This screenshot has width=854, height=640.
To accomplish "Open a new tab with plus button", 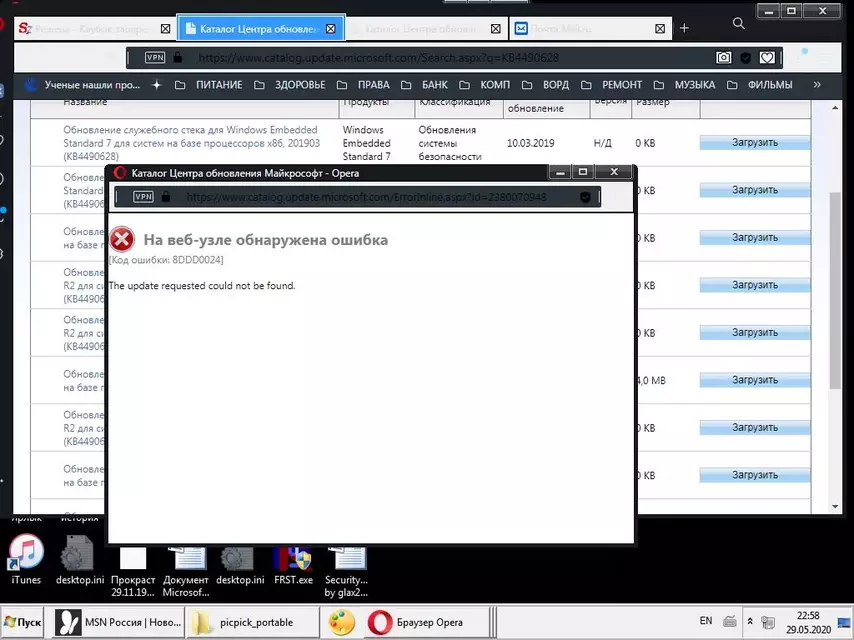I will [x=685, y=28].
